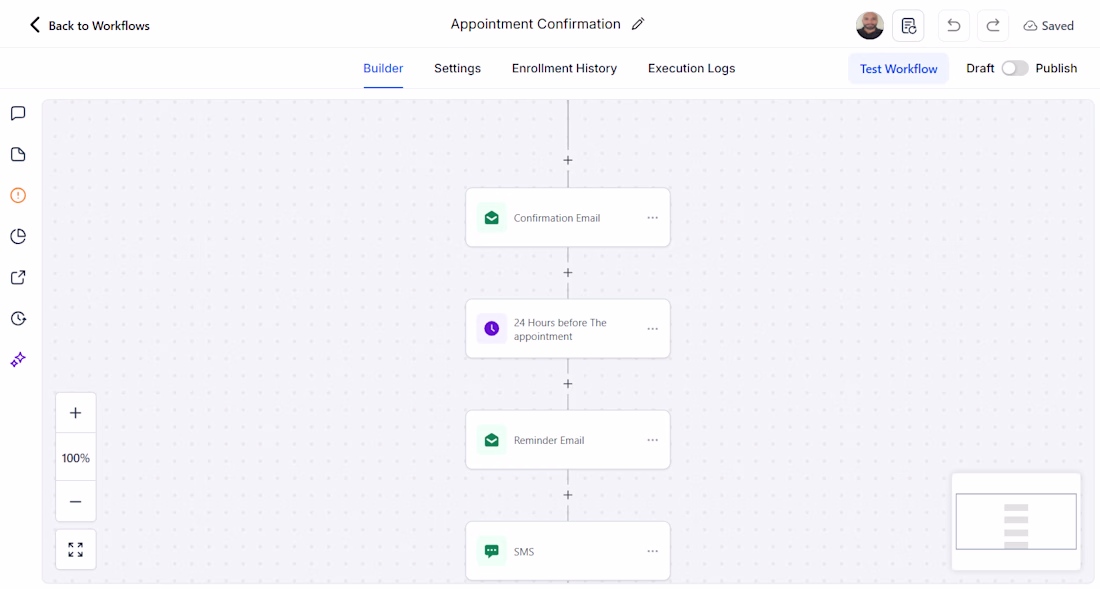Go back via Back to Workflows
The image size is (1100, 589).
tap(89, 25)
